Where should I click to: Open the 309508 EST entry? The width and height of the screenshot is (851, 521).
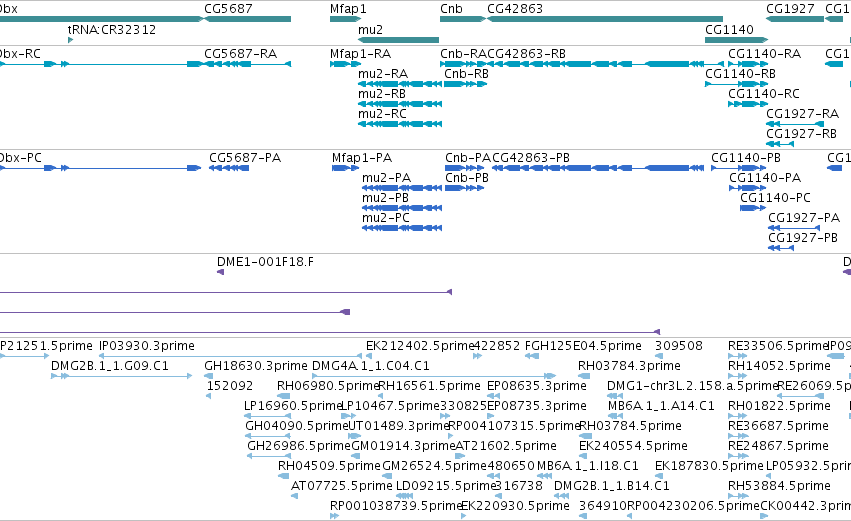coord(657,356)
